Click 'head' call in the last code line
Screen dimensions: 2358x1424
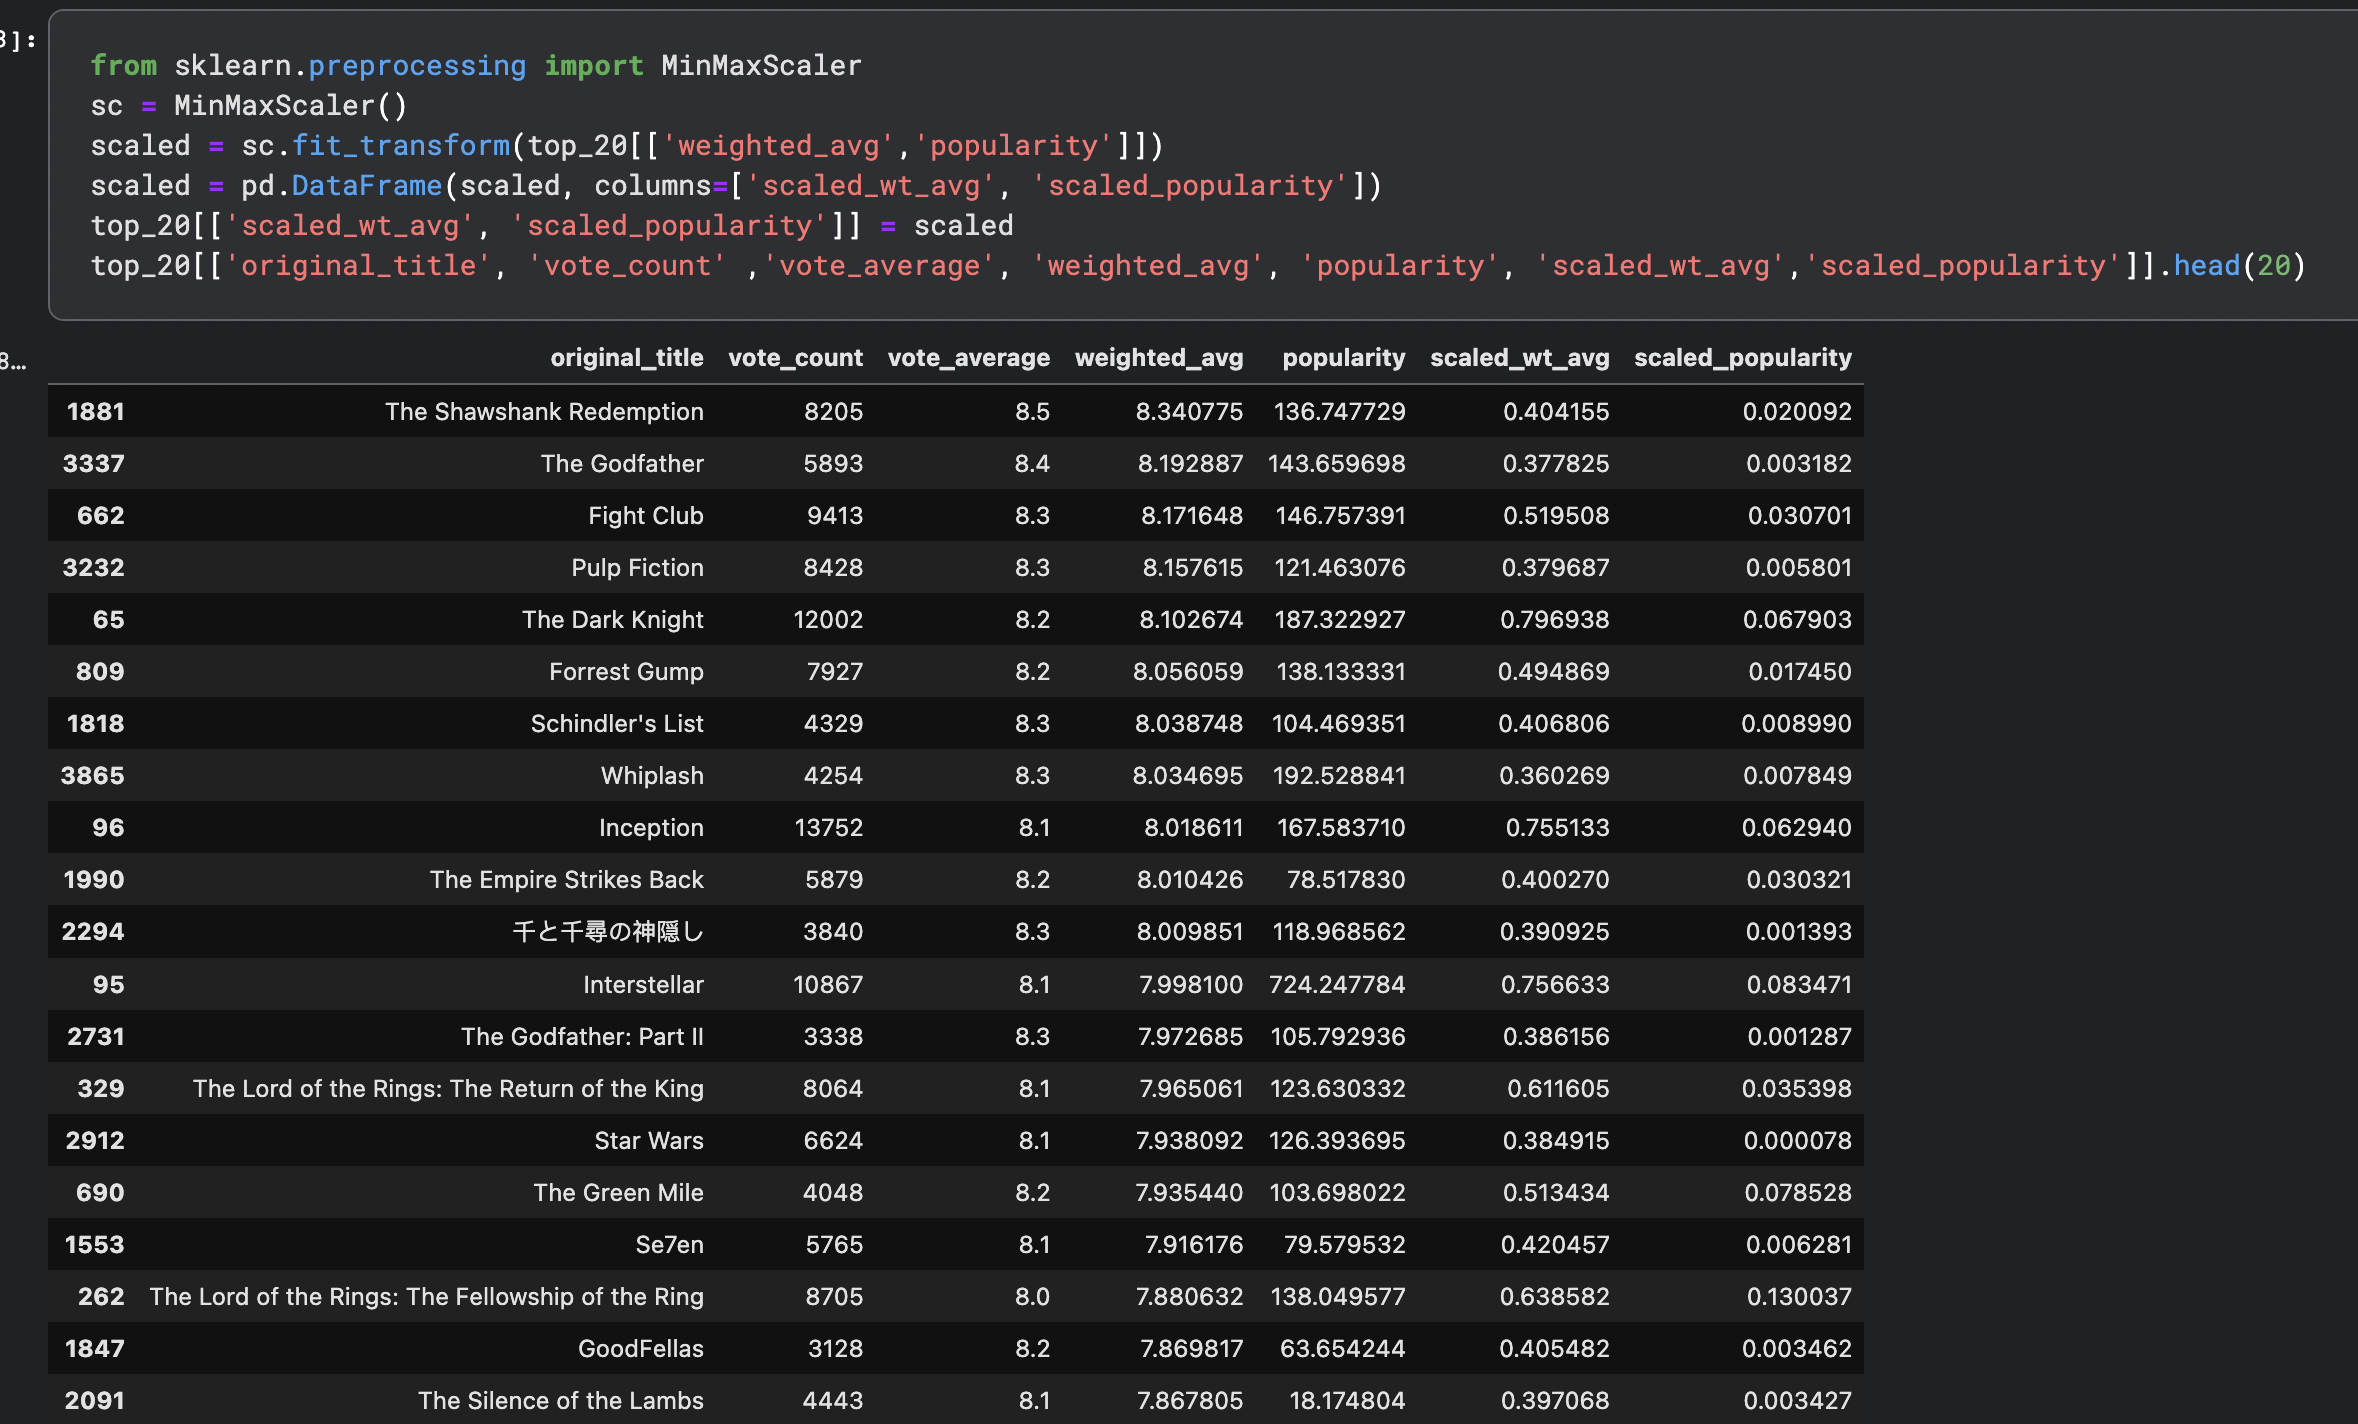click(2206, 266)
